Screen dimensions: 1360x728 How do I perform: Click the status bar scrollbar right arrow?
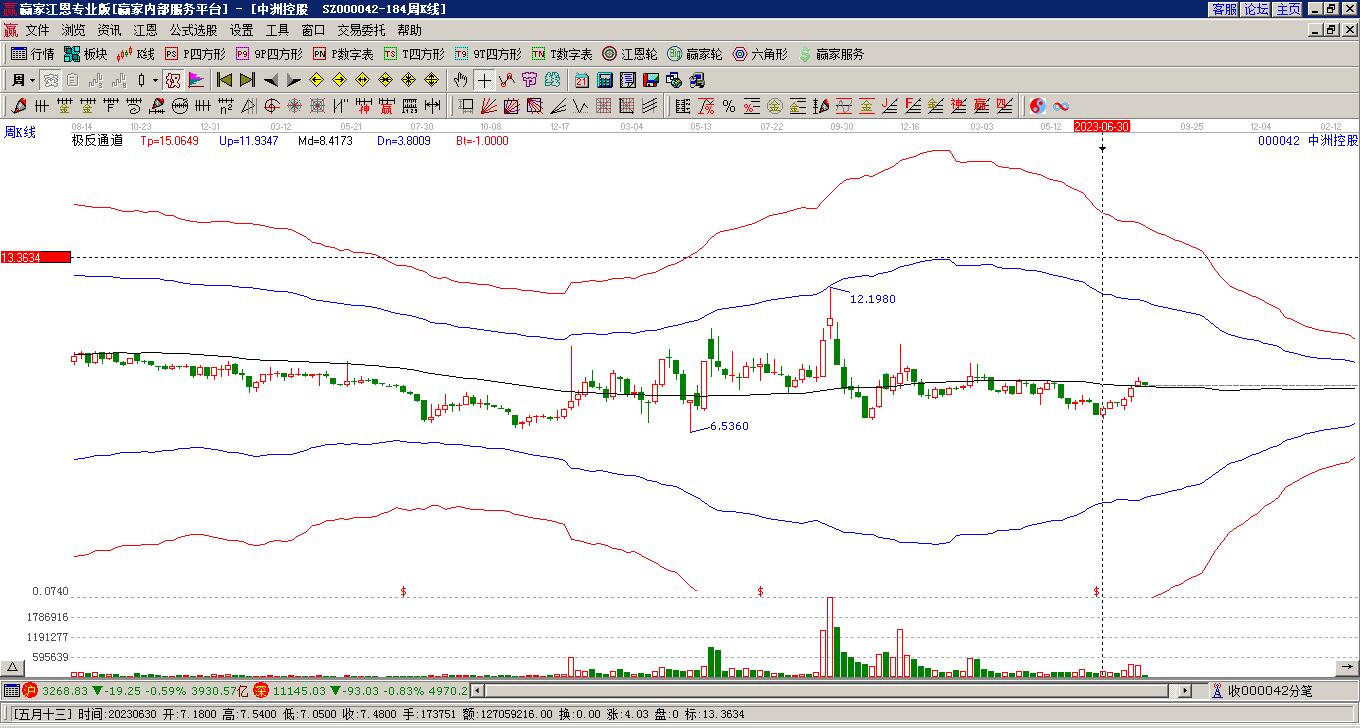coord(1186,690)
